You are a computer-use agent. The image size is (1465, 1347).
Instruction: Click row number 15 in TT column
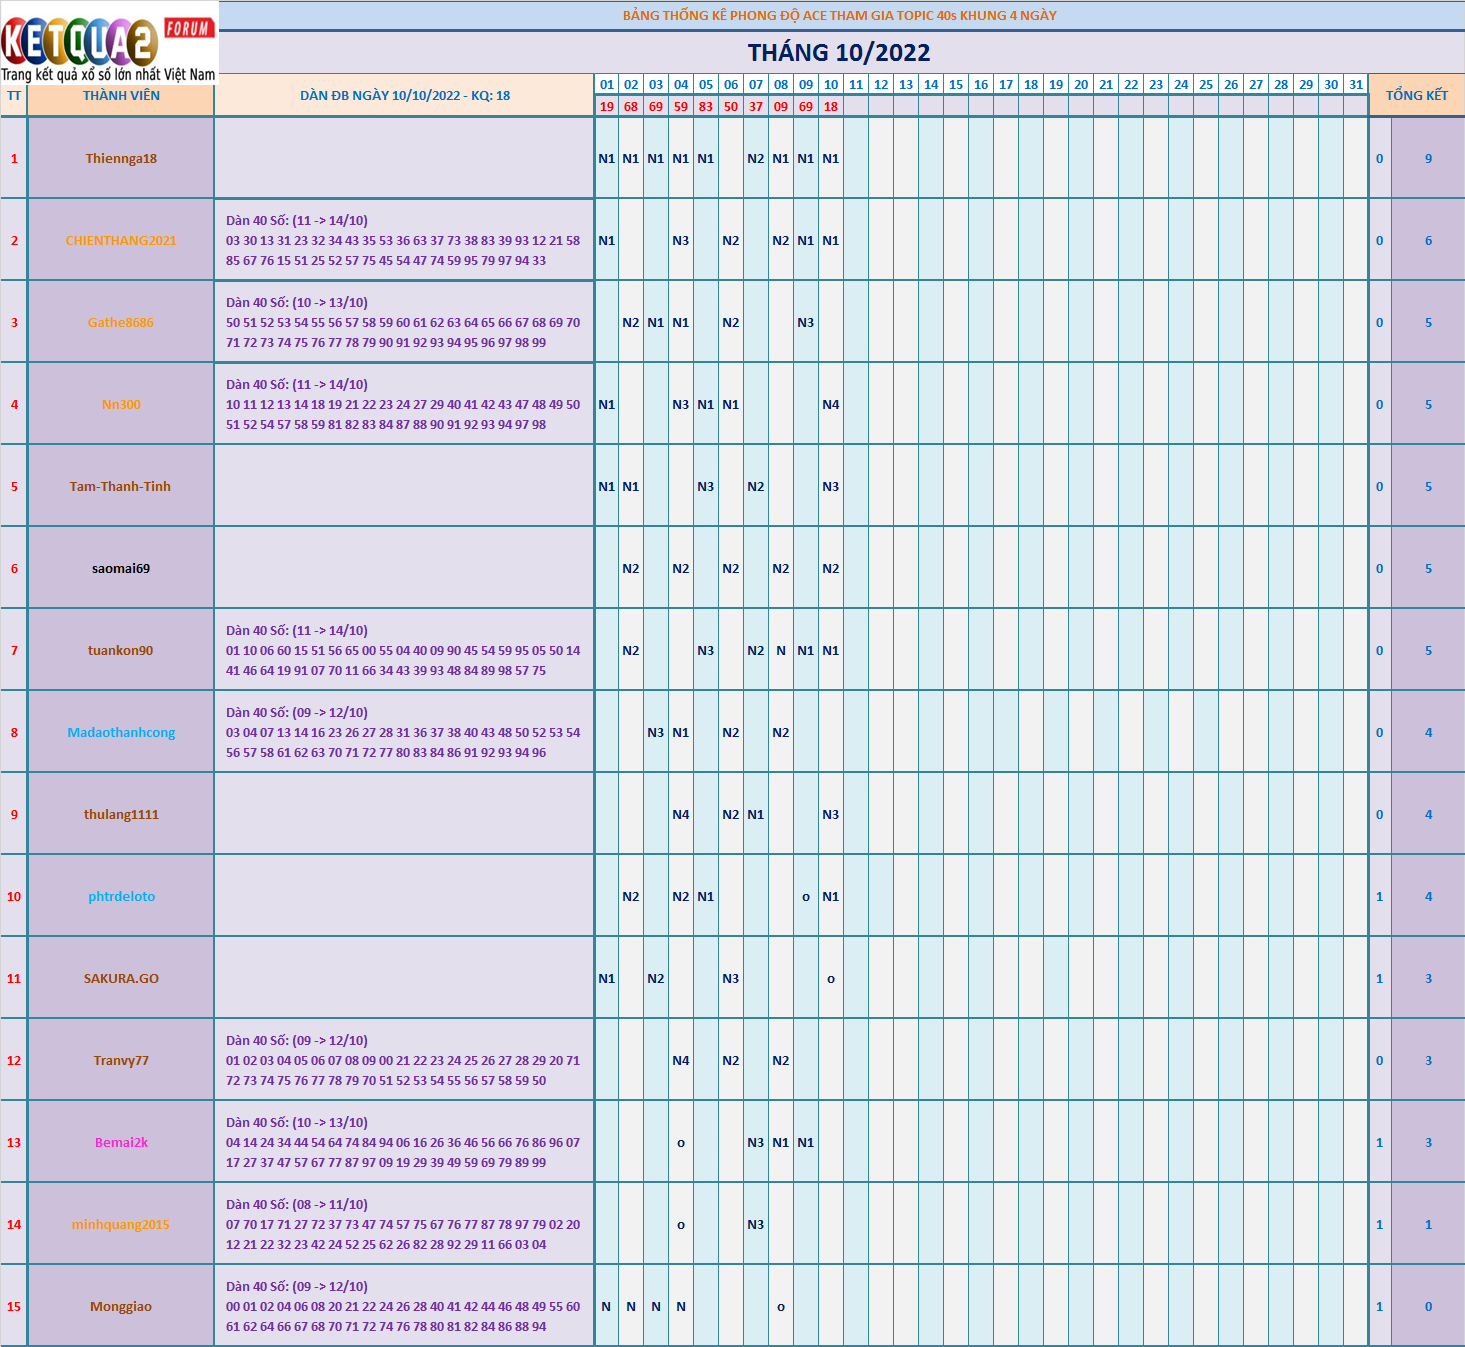(x=14, y=1307)
